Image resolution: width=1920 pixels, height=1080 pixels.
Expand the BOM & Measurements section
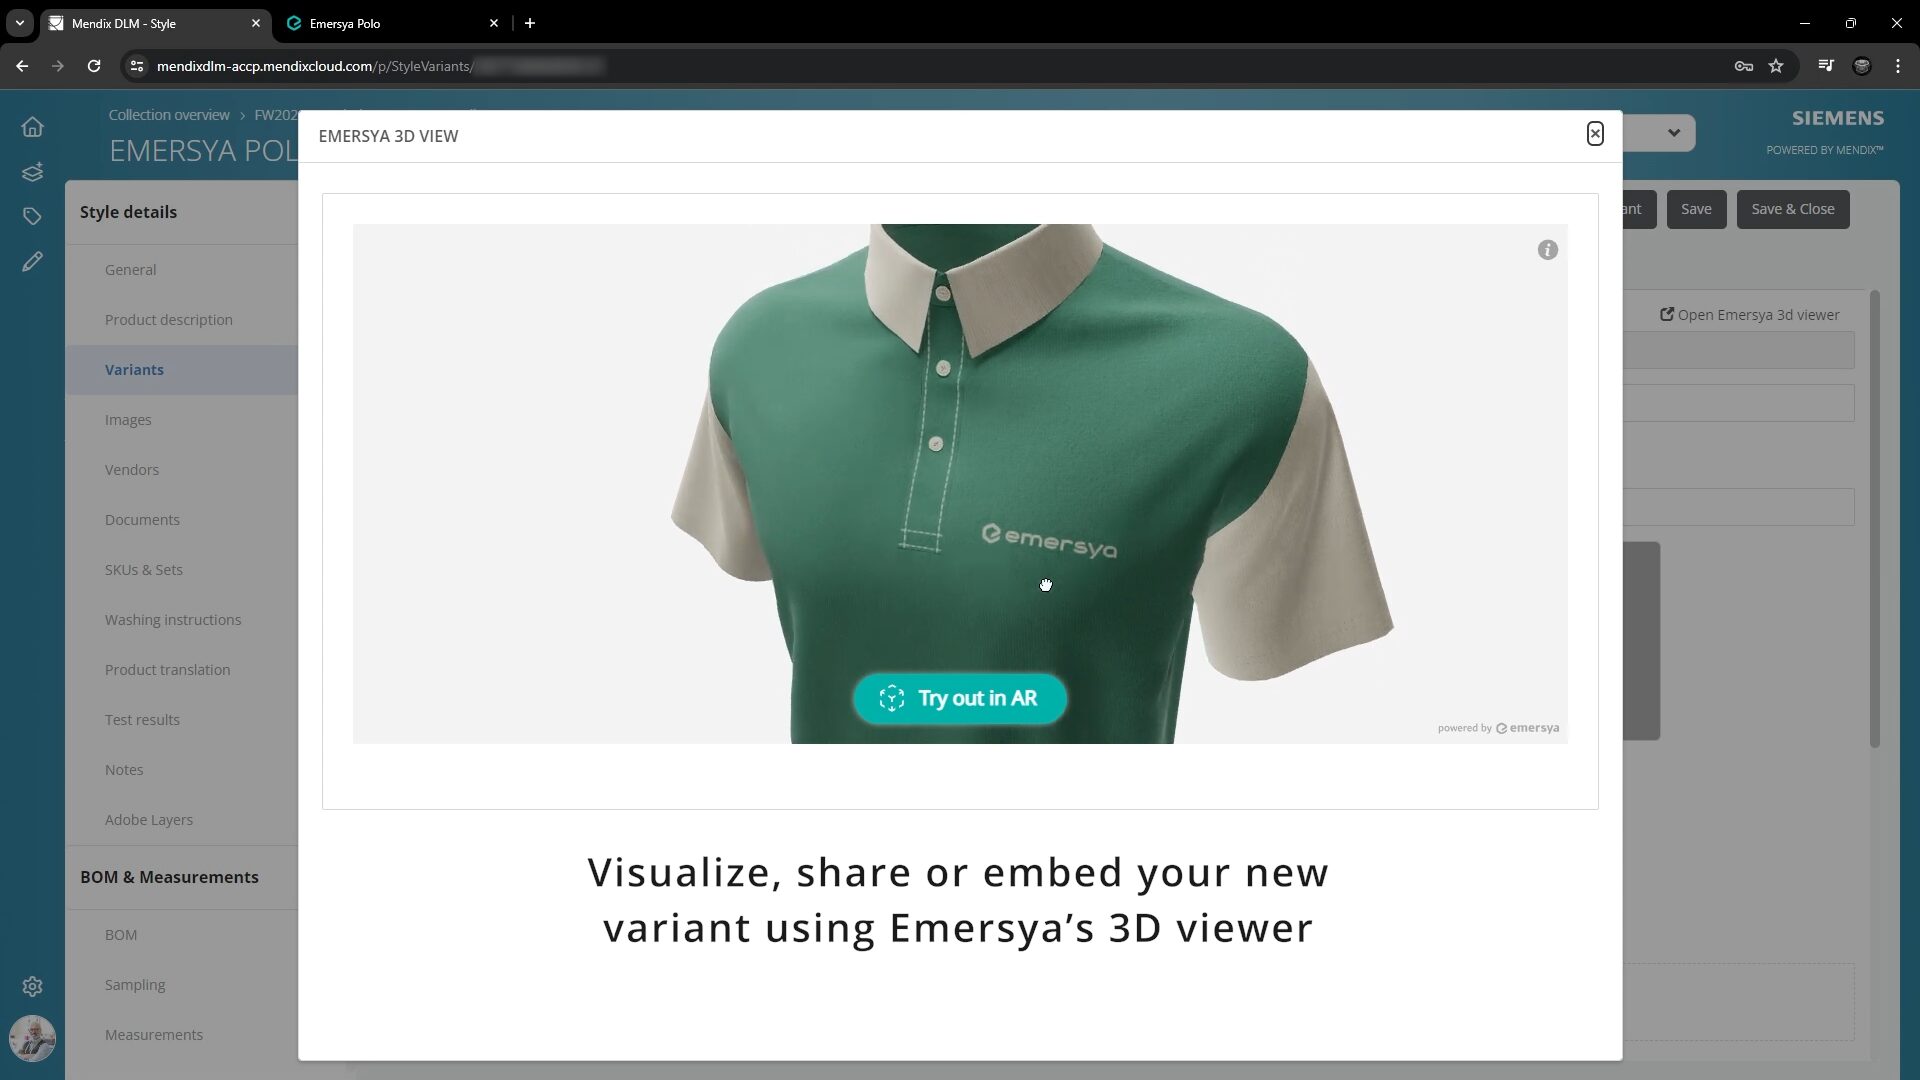[x=169, y=876]
